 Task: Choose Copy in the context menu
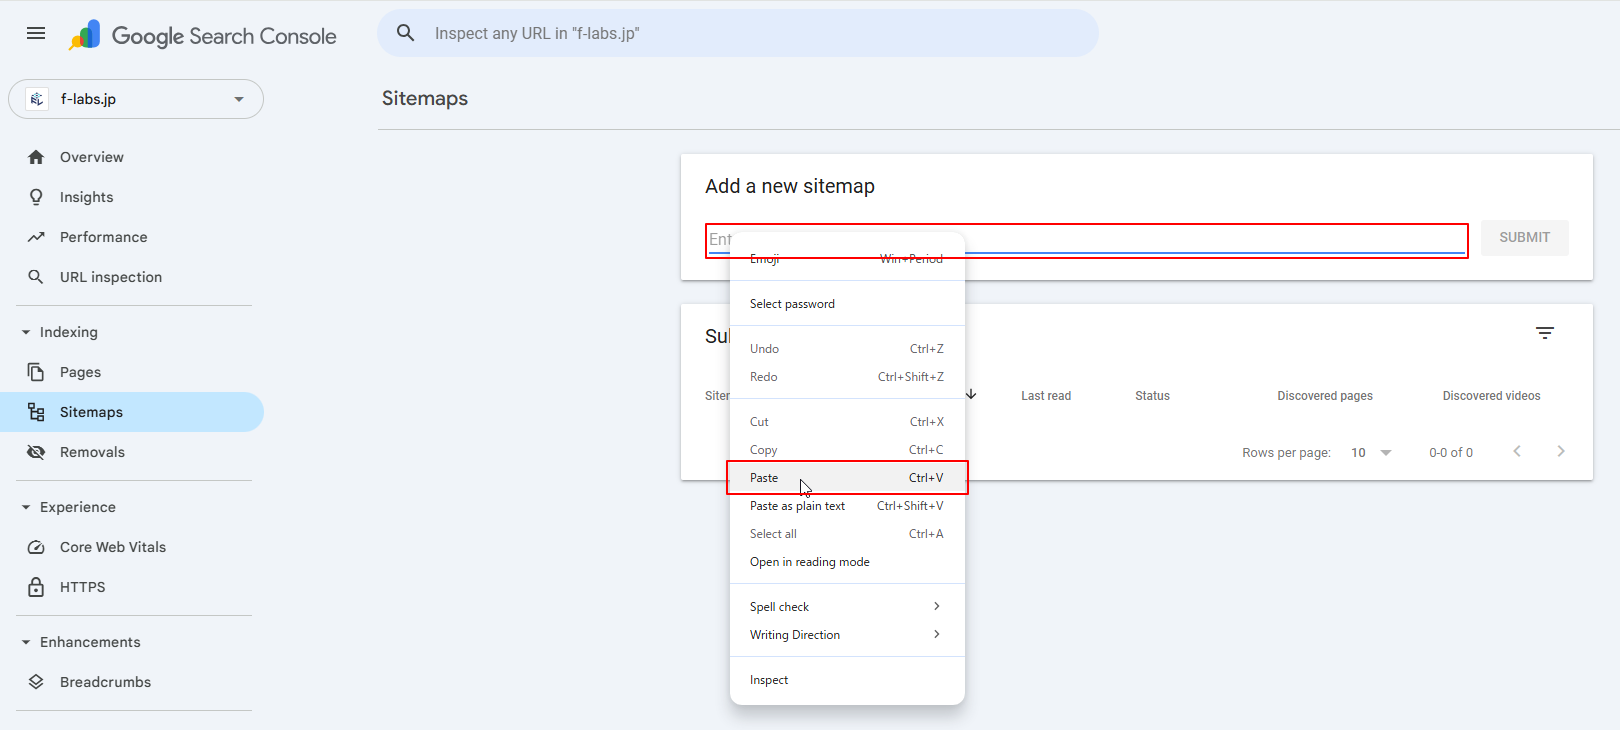(847, 450)
